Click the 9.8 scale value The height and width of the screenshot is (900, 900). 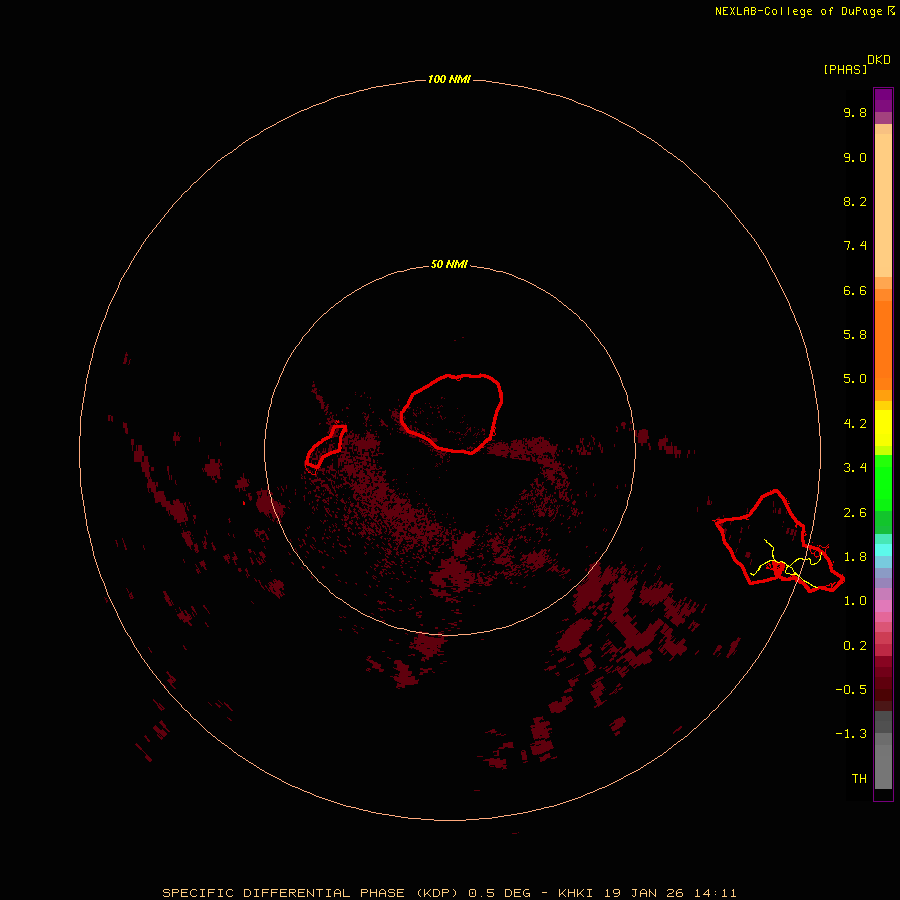[855, 112]
